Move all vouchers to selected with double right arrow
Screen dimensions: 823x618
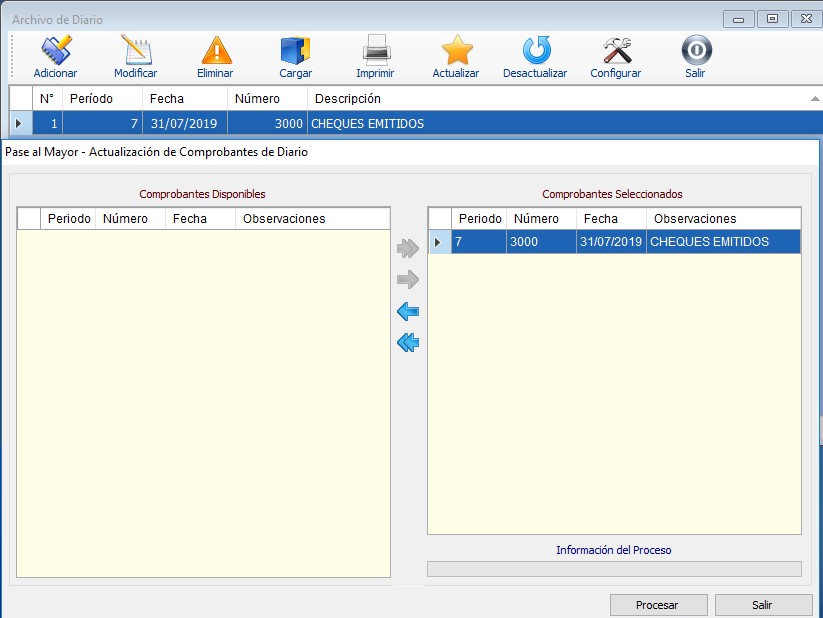coord(408,248)
